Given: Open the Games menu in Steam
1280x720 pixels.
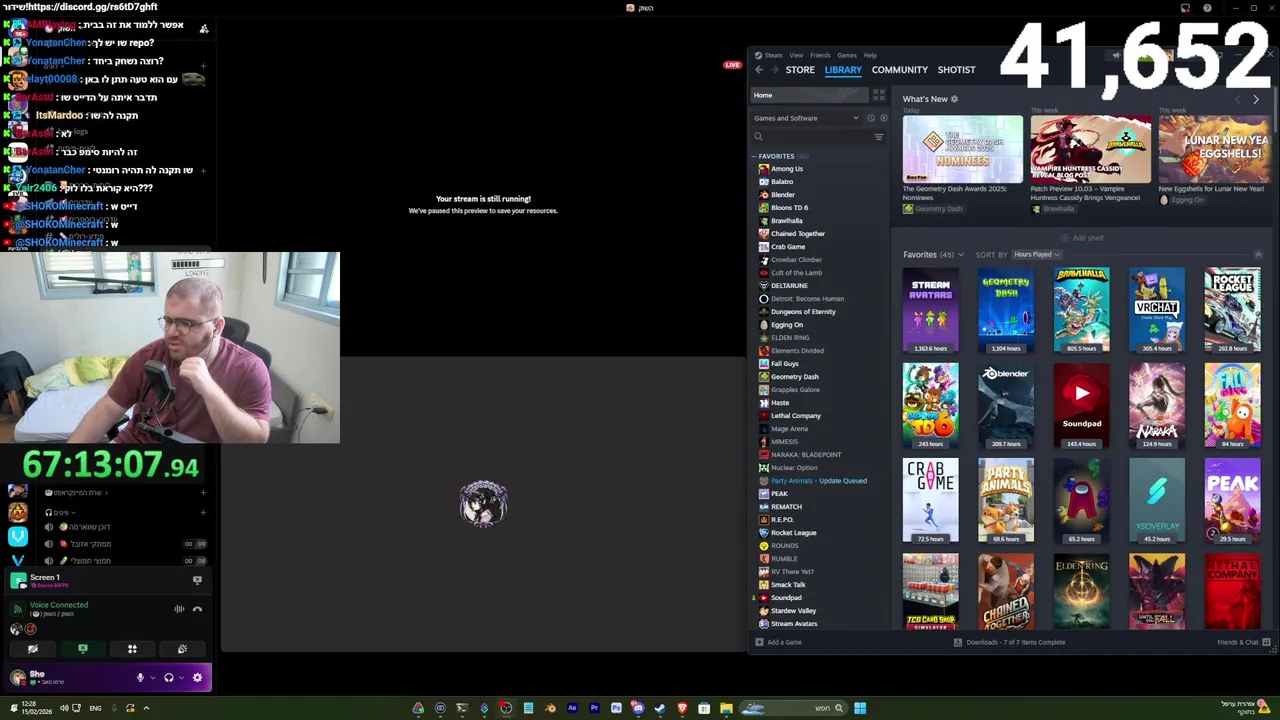Looking at the screenshot, I should pos(847,56).
